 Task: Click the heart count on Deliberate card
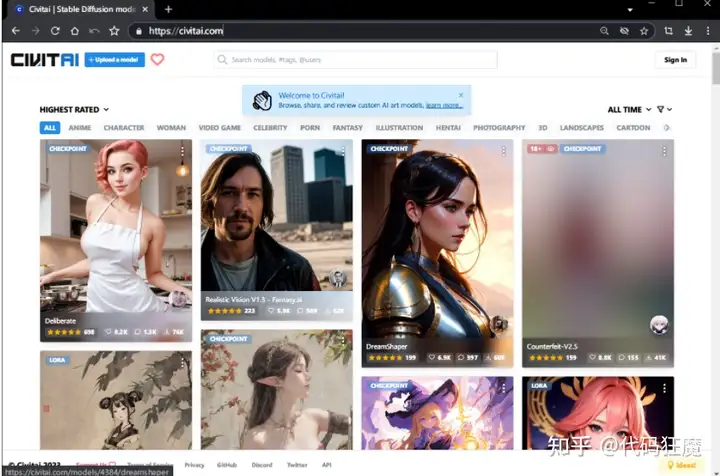tap(116, 331)
